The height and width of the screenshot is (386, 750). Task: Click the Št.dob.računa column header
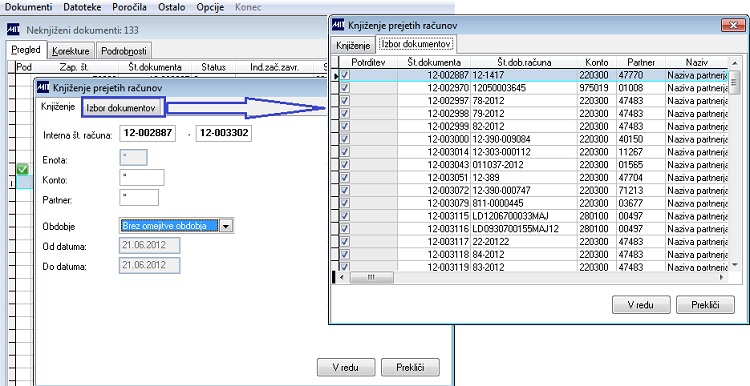[x=524, y=62]
